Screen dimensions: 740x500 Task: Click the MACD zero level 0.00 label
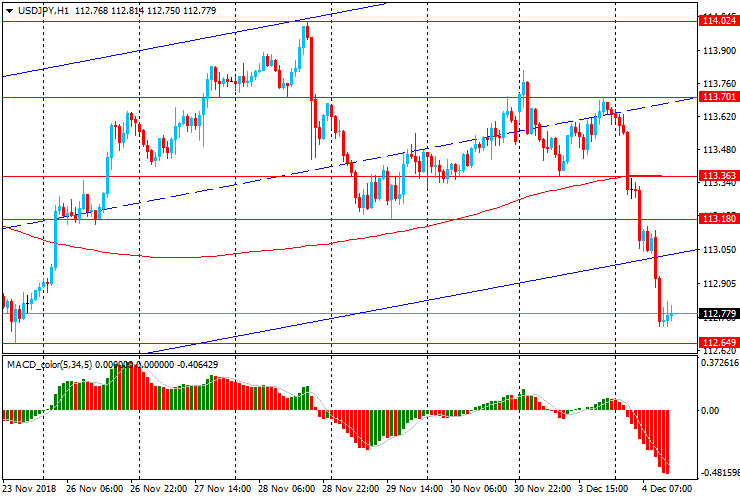pyautogui.click(x=710, y=411)
